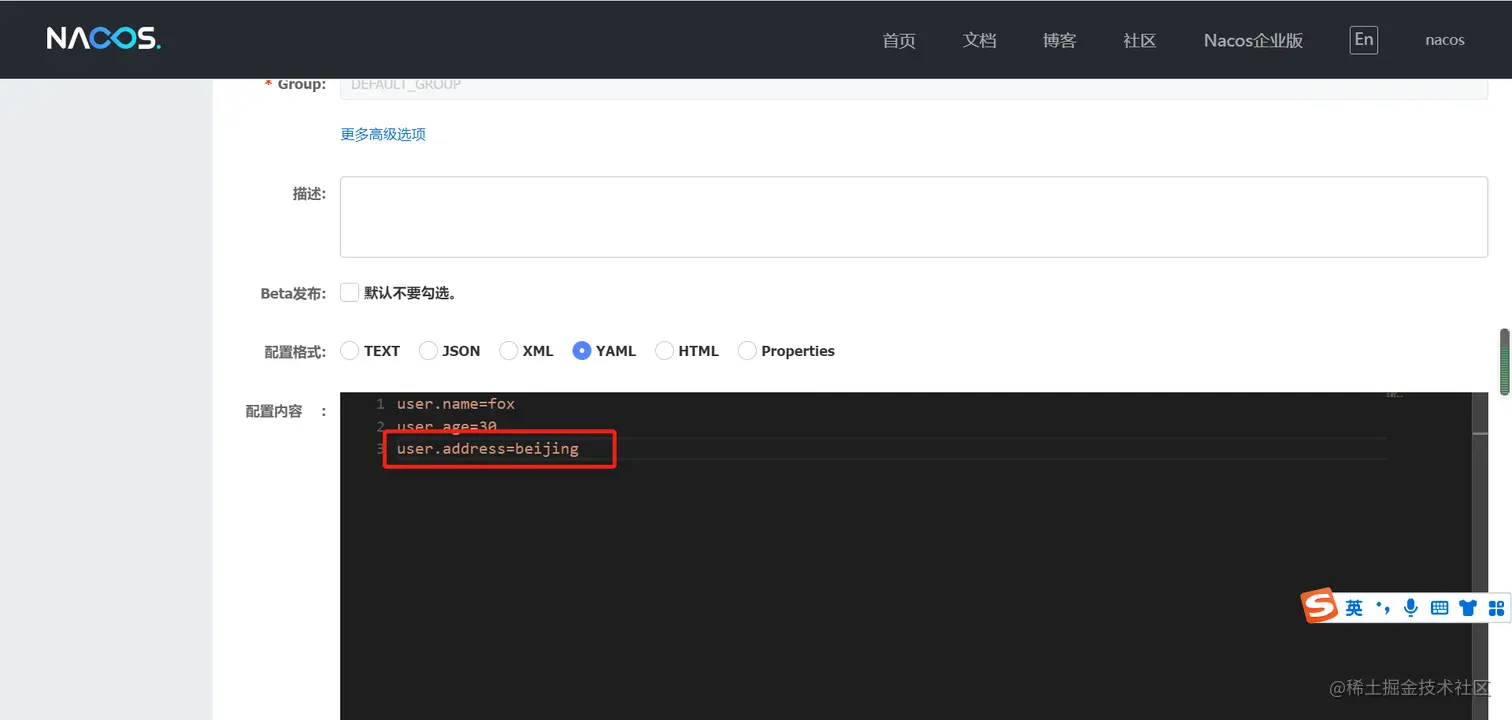The width and height of the screenshot is (1512, 720).
Task: Toggle punctuation mode in the Sogou IME bar
Action: tap(1383, 607)
